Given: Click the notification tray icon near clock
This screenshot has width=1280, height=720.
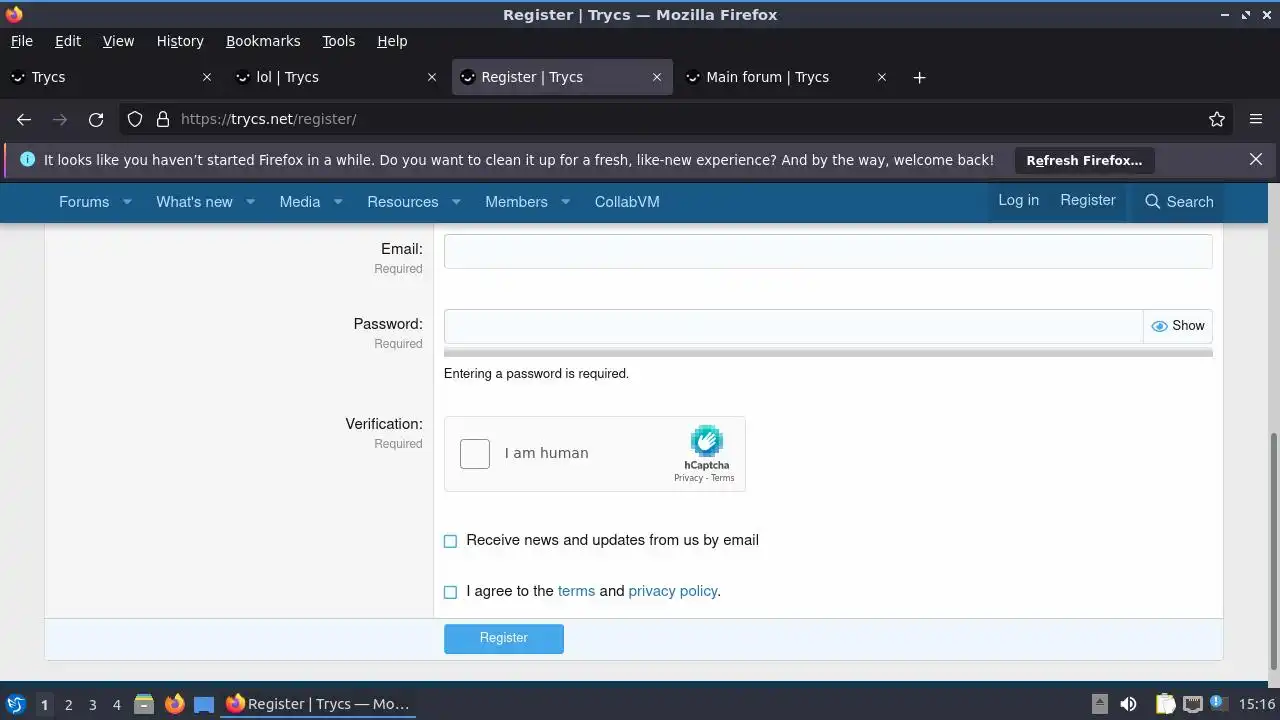Looking at the screenshot, I should pyautogui.click(x=1218, y=703).
